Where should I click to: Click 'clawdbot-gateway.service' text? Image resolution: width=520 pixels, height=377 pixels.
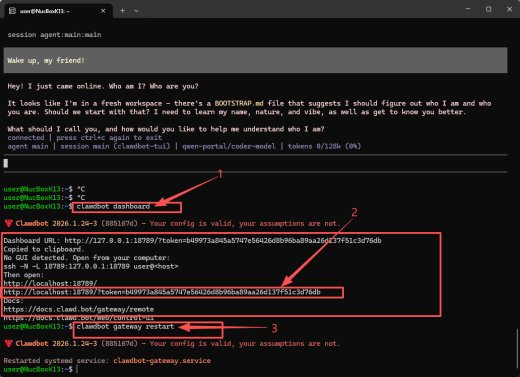point(162,361)
